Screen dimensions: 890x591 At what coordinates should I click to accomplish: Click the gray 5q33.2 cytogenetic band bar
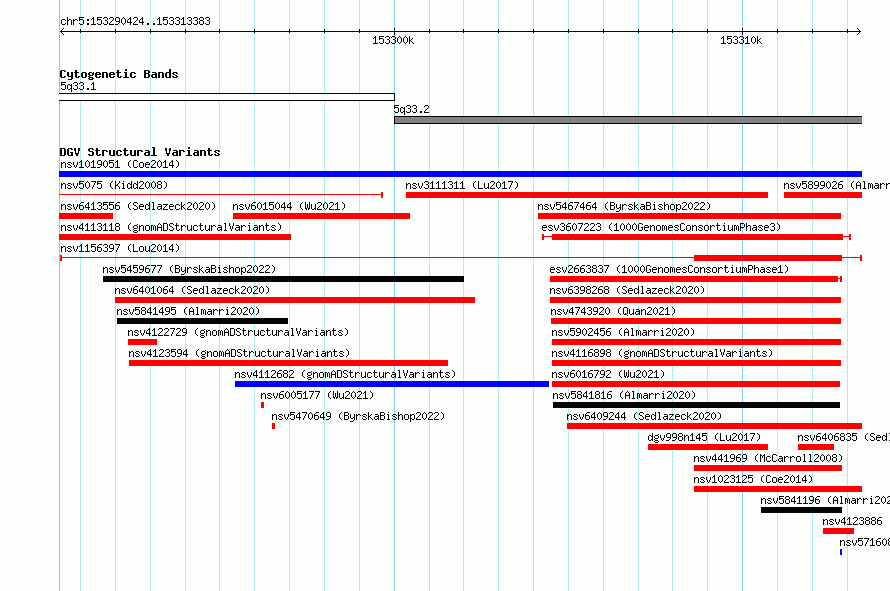(x=628, y=120)
